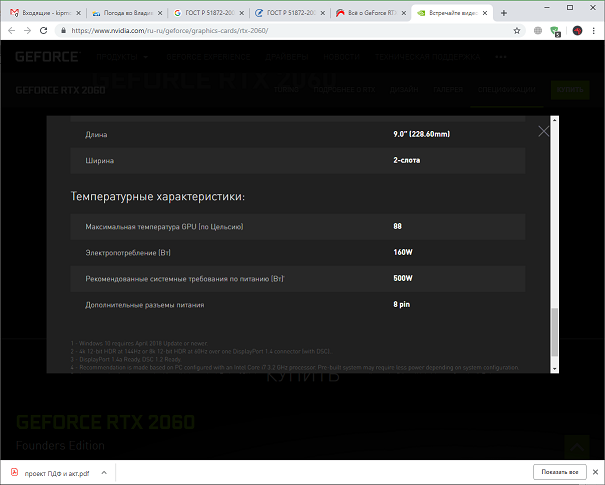Go to Дизайн section

404,90
